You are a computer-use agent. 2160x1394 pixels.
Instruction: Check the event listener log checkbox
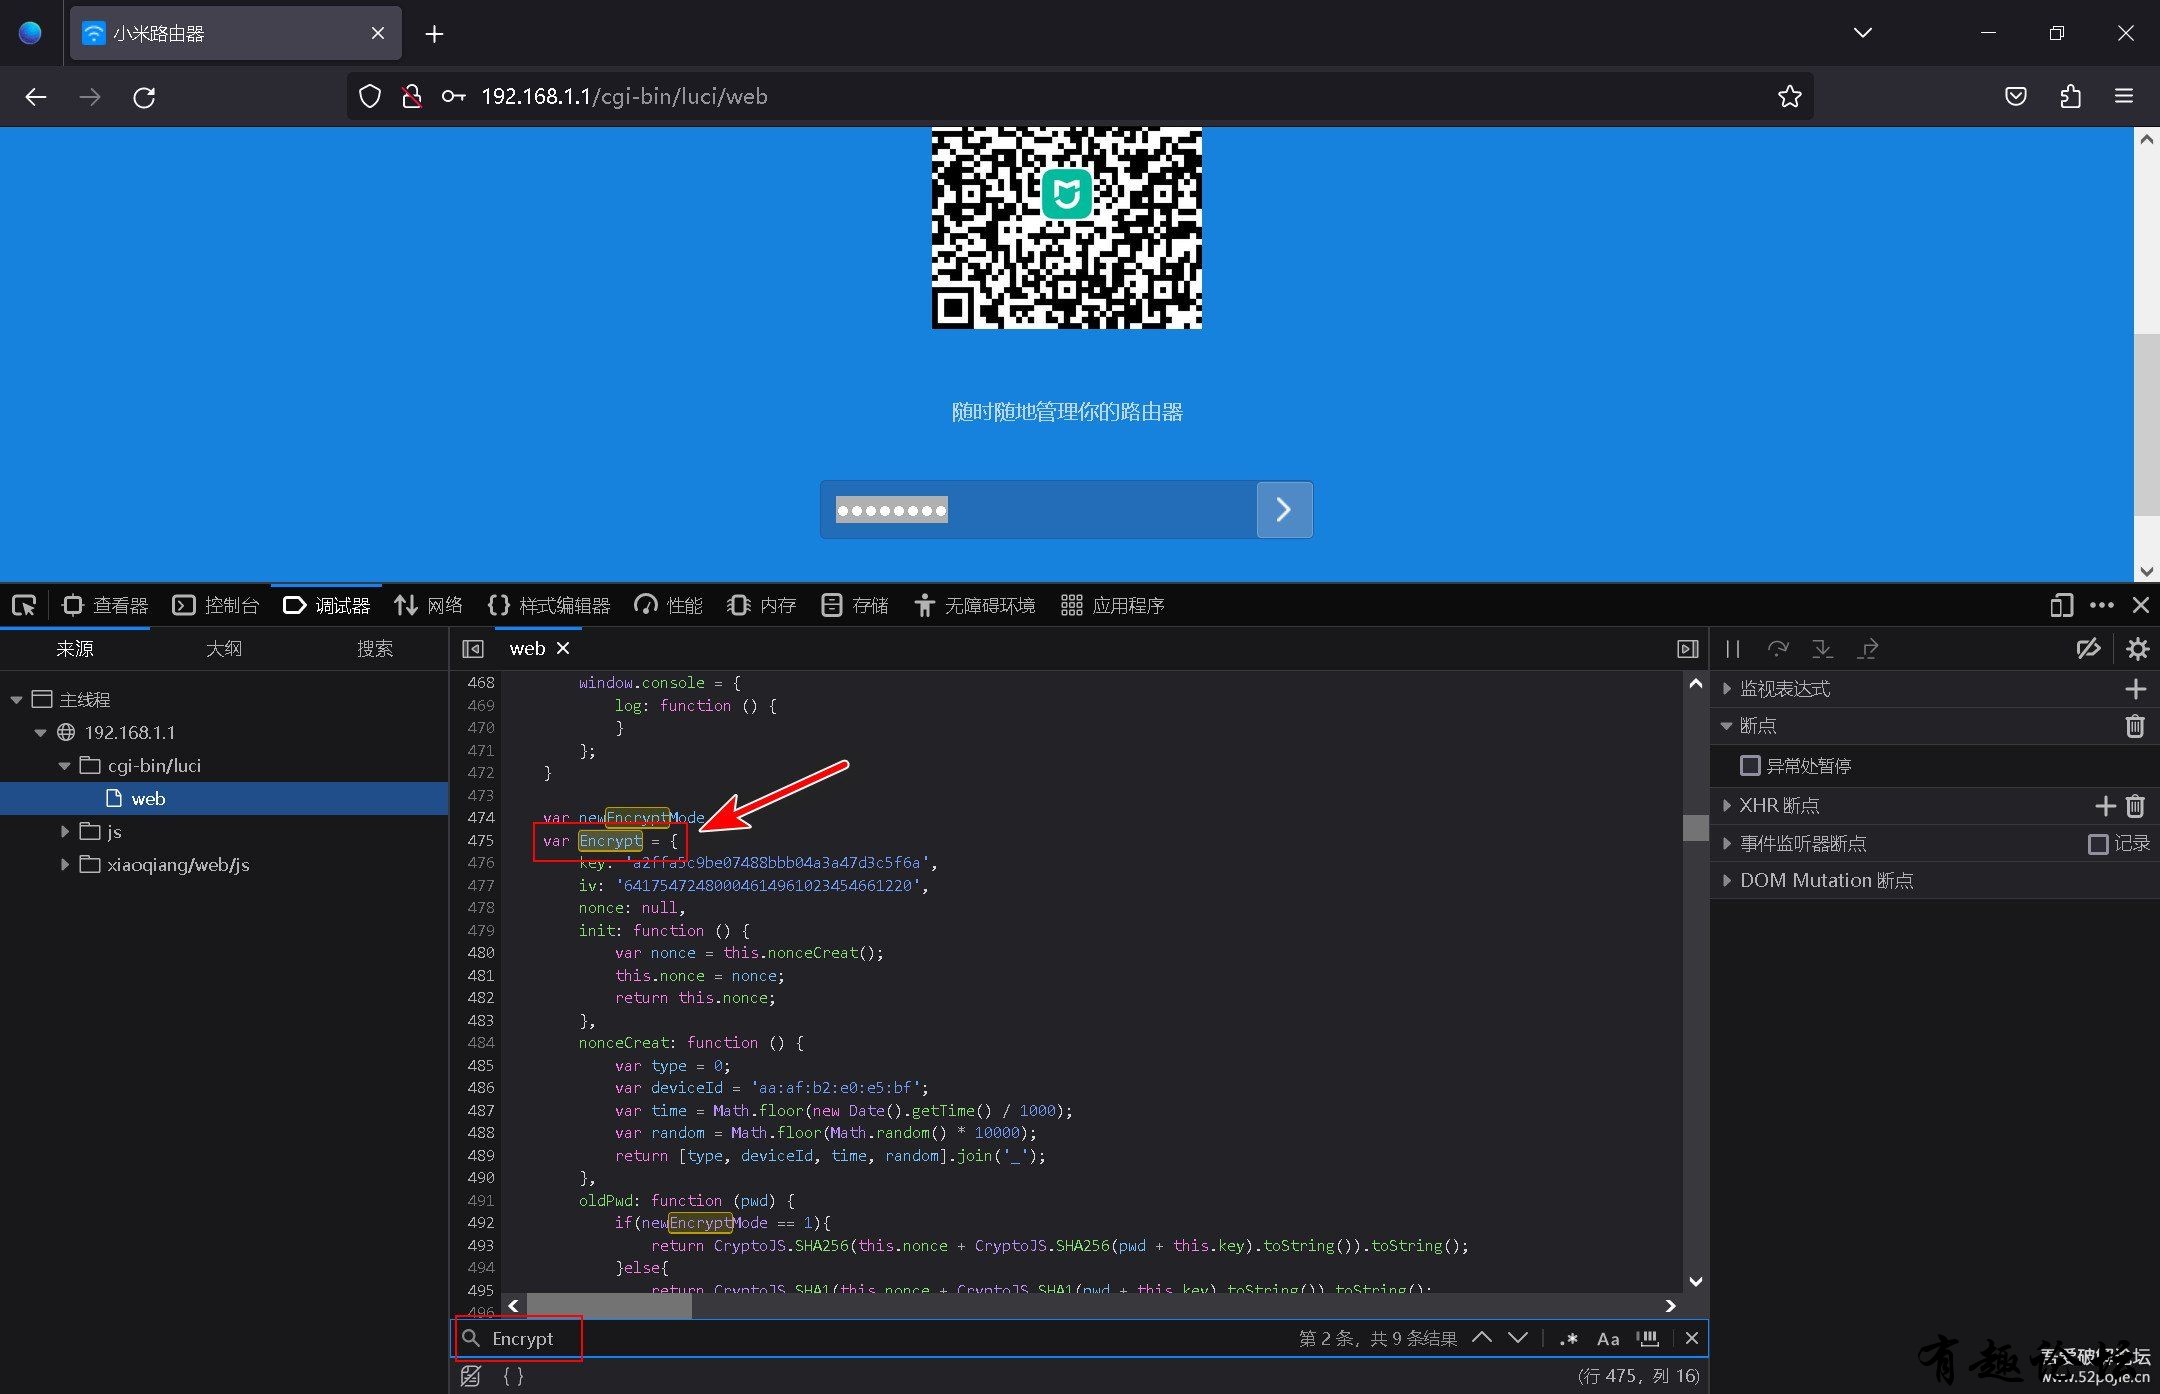tap(2098, 844)
